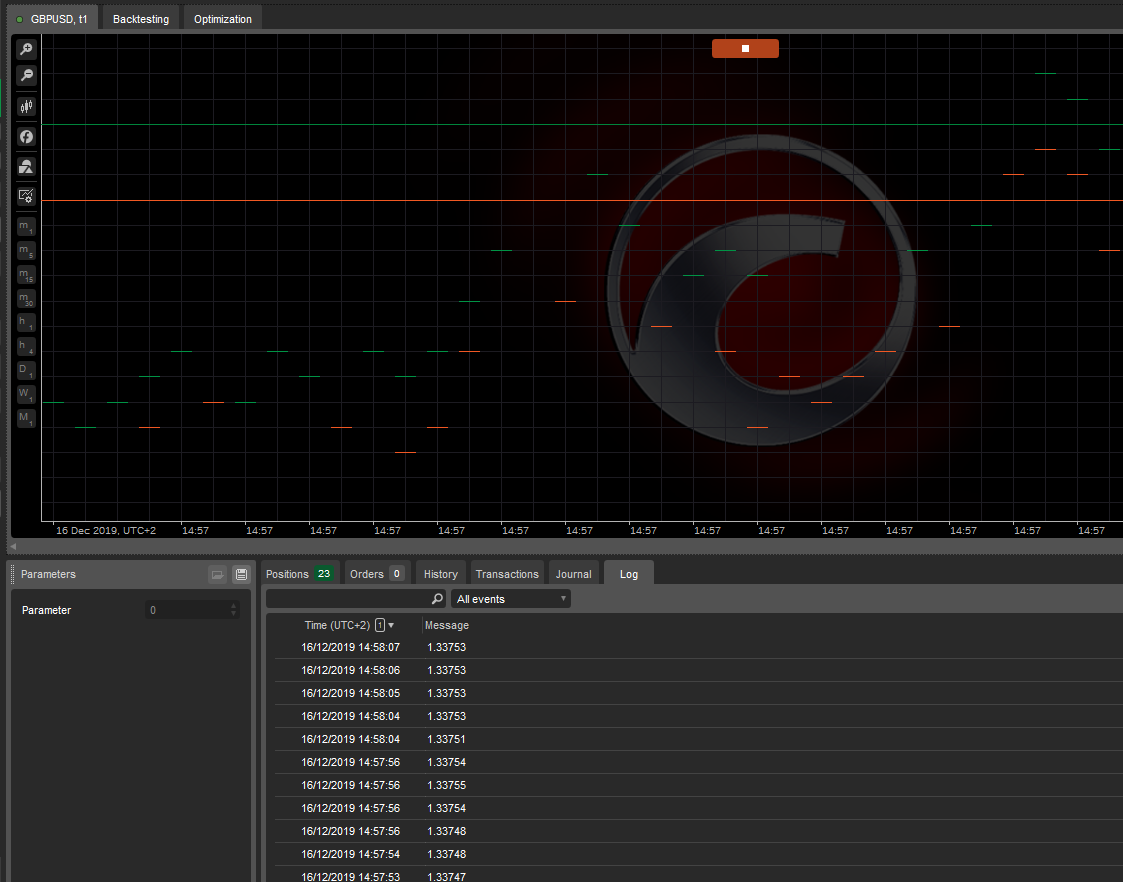This screenshot has height=882, width=1123.
Task: Select the m5 timeframe
Action: pyautogui.click(x=26, y=251)
